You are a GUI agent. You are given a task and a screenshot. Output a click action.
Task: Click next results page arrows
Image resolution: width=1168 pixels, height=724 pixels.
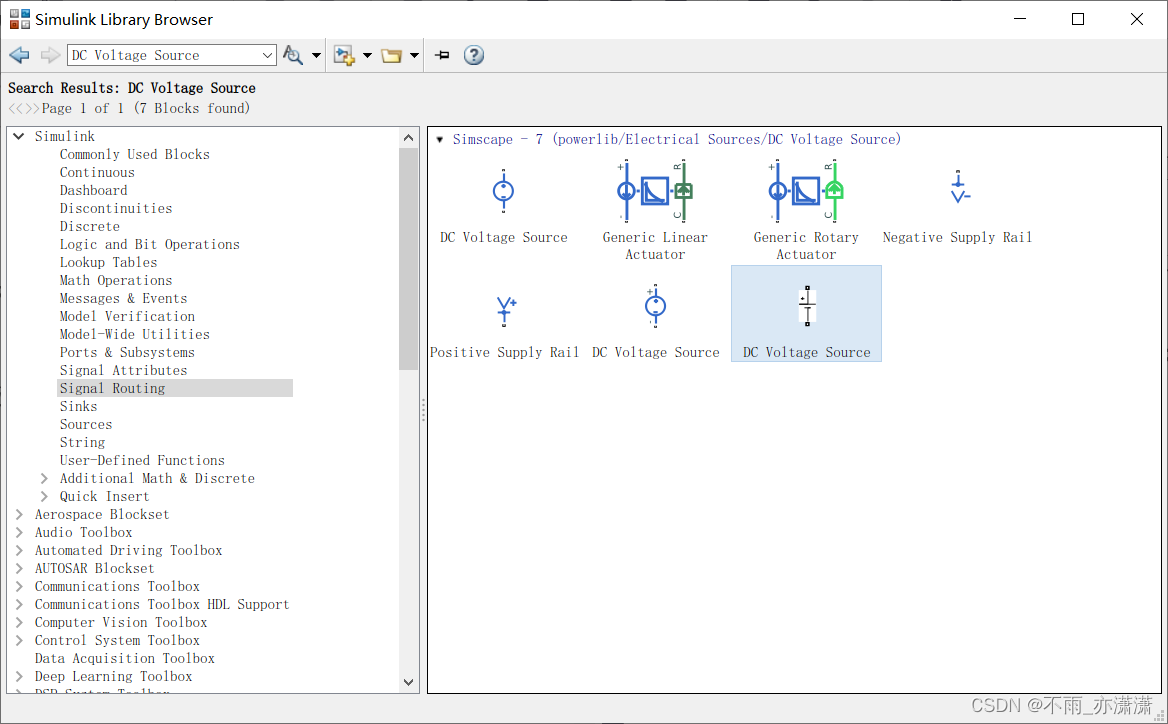32,109
